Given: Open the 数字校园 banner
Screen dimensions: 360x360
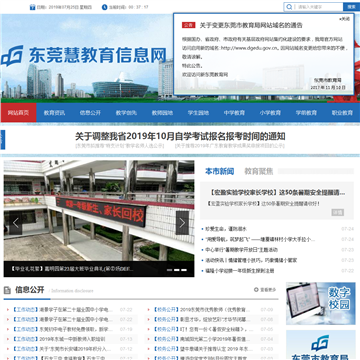Looking at the screenshot, I should [x=321, y=303].
